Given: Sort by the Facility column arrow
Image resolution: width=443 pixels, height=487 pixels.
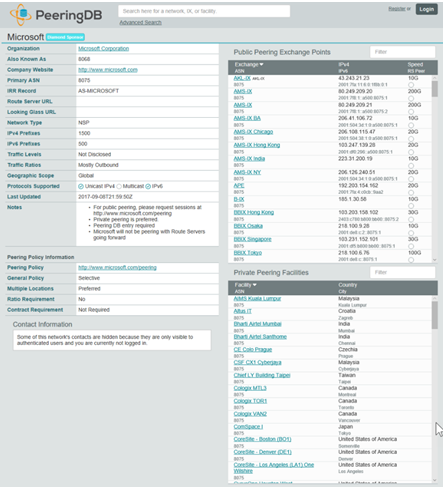Looking at the screenshot, I should click(x=255, y=285).
